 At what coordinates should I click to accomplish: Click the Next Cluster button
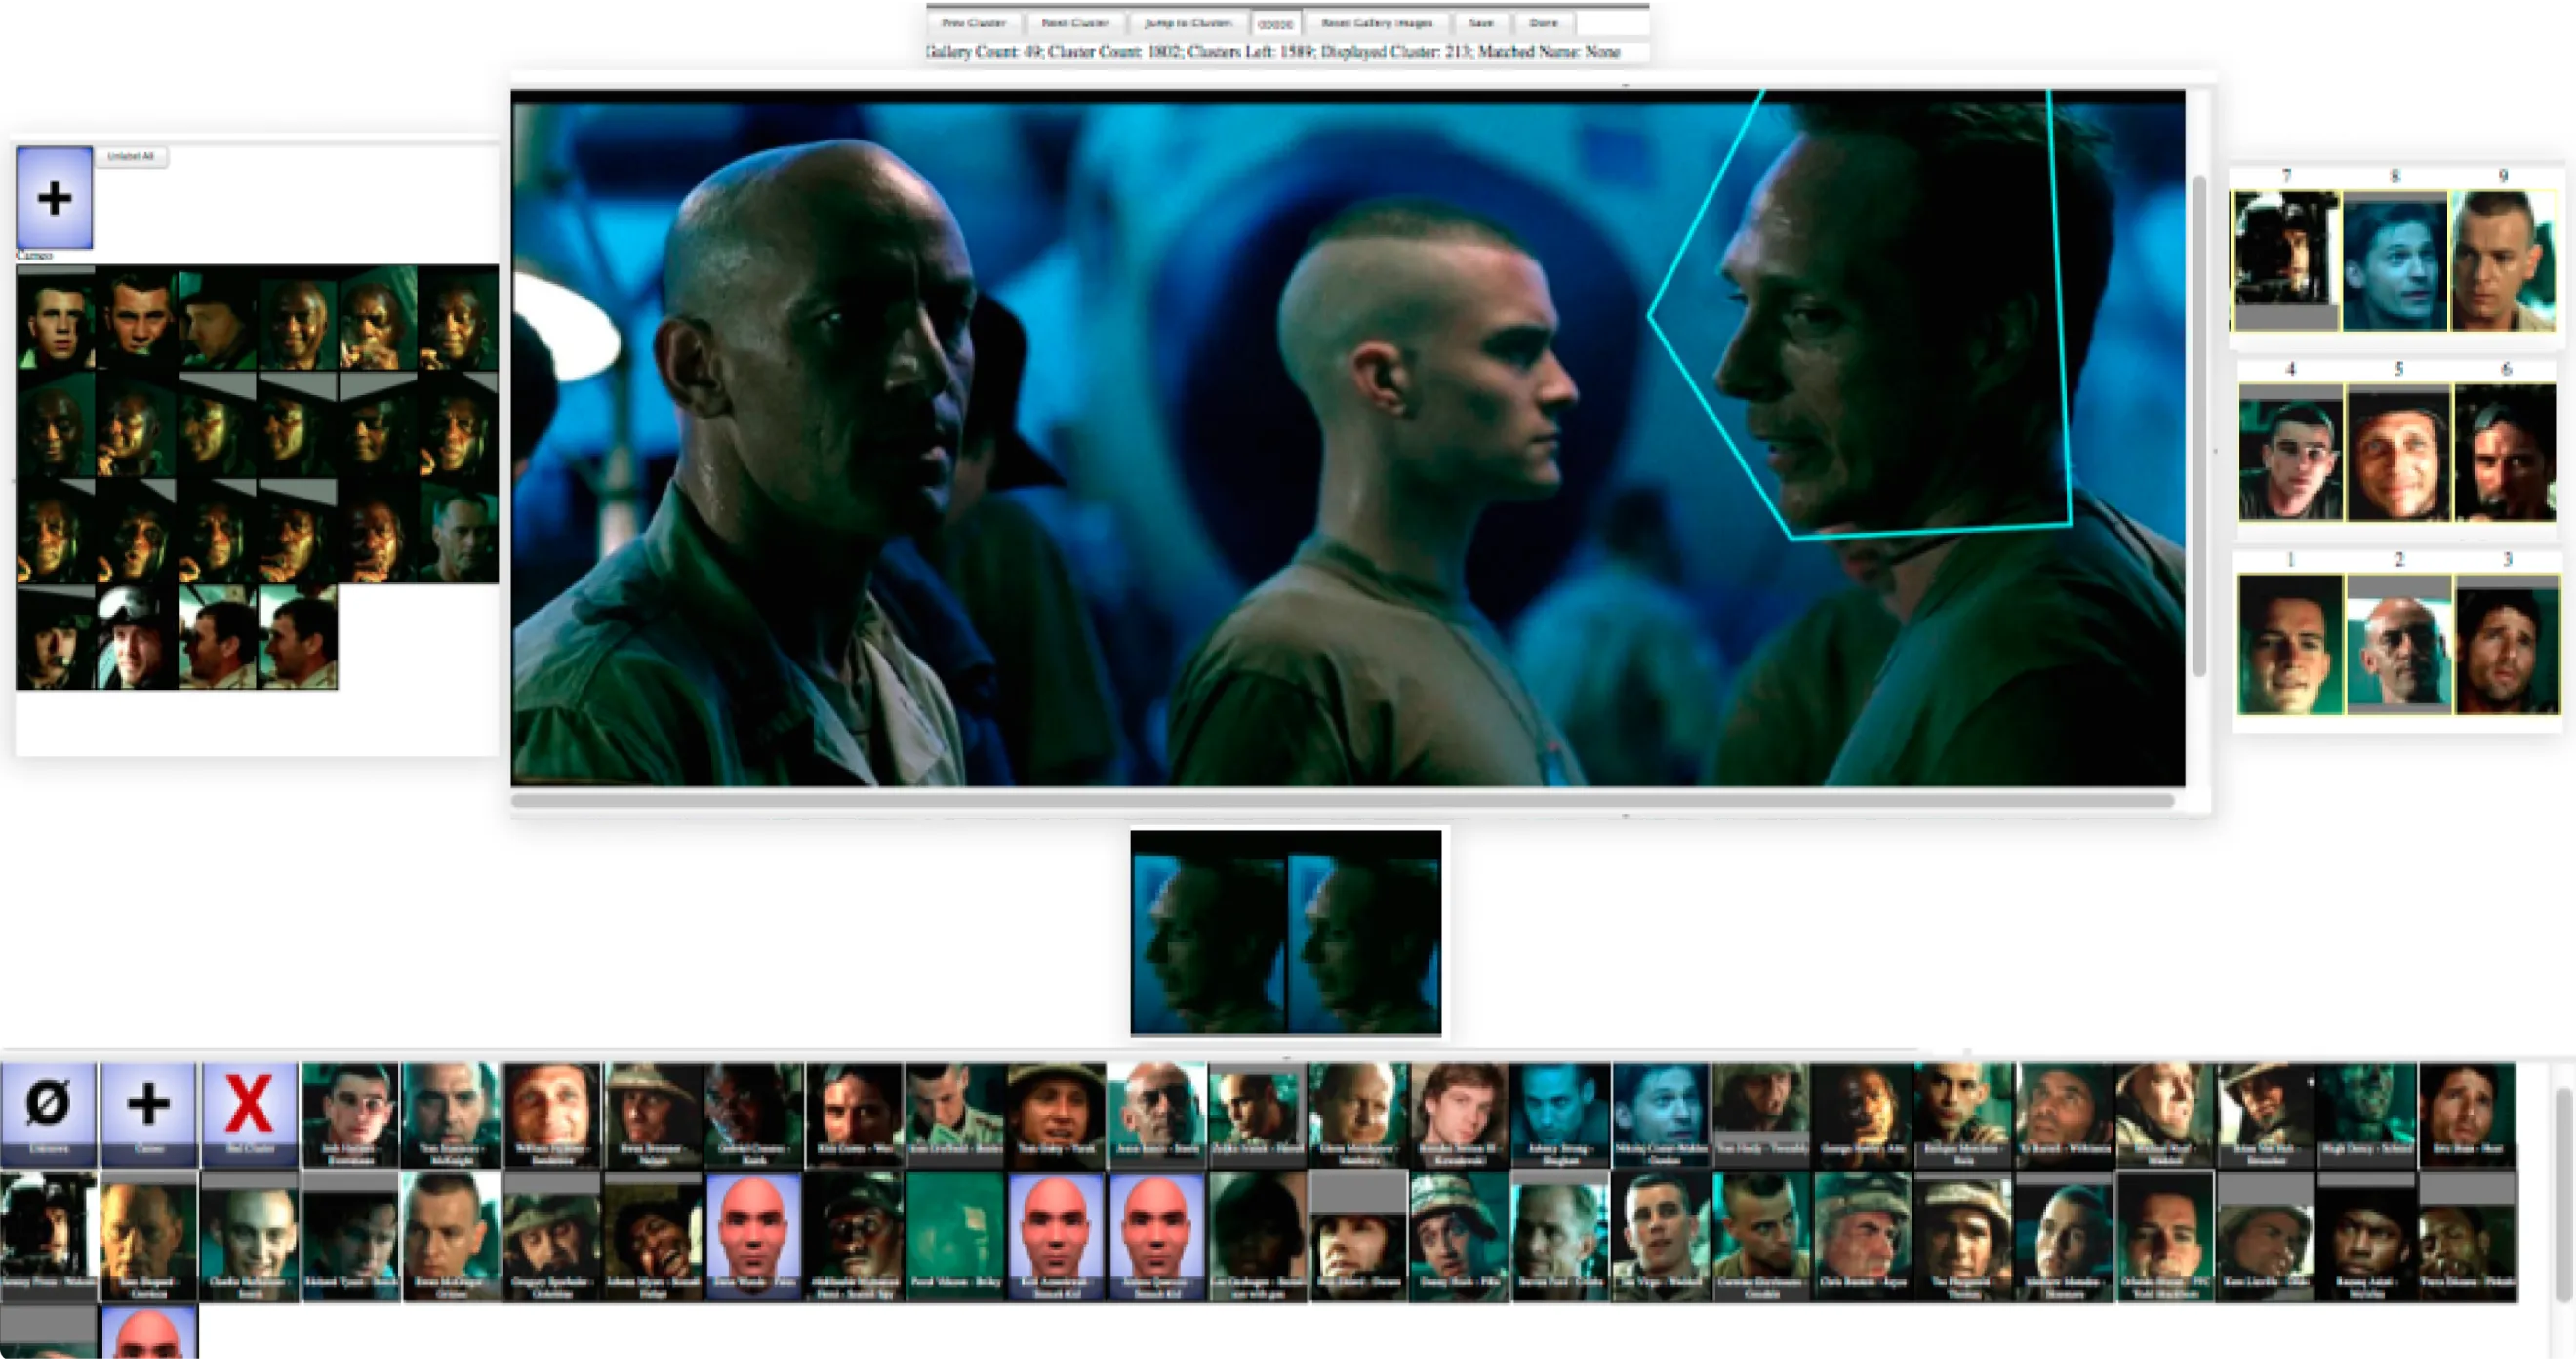(1075, 23)
